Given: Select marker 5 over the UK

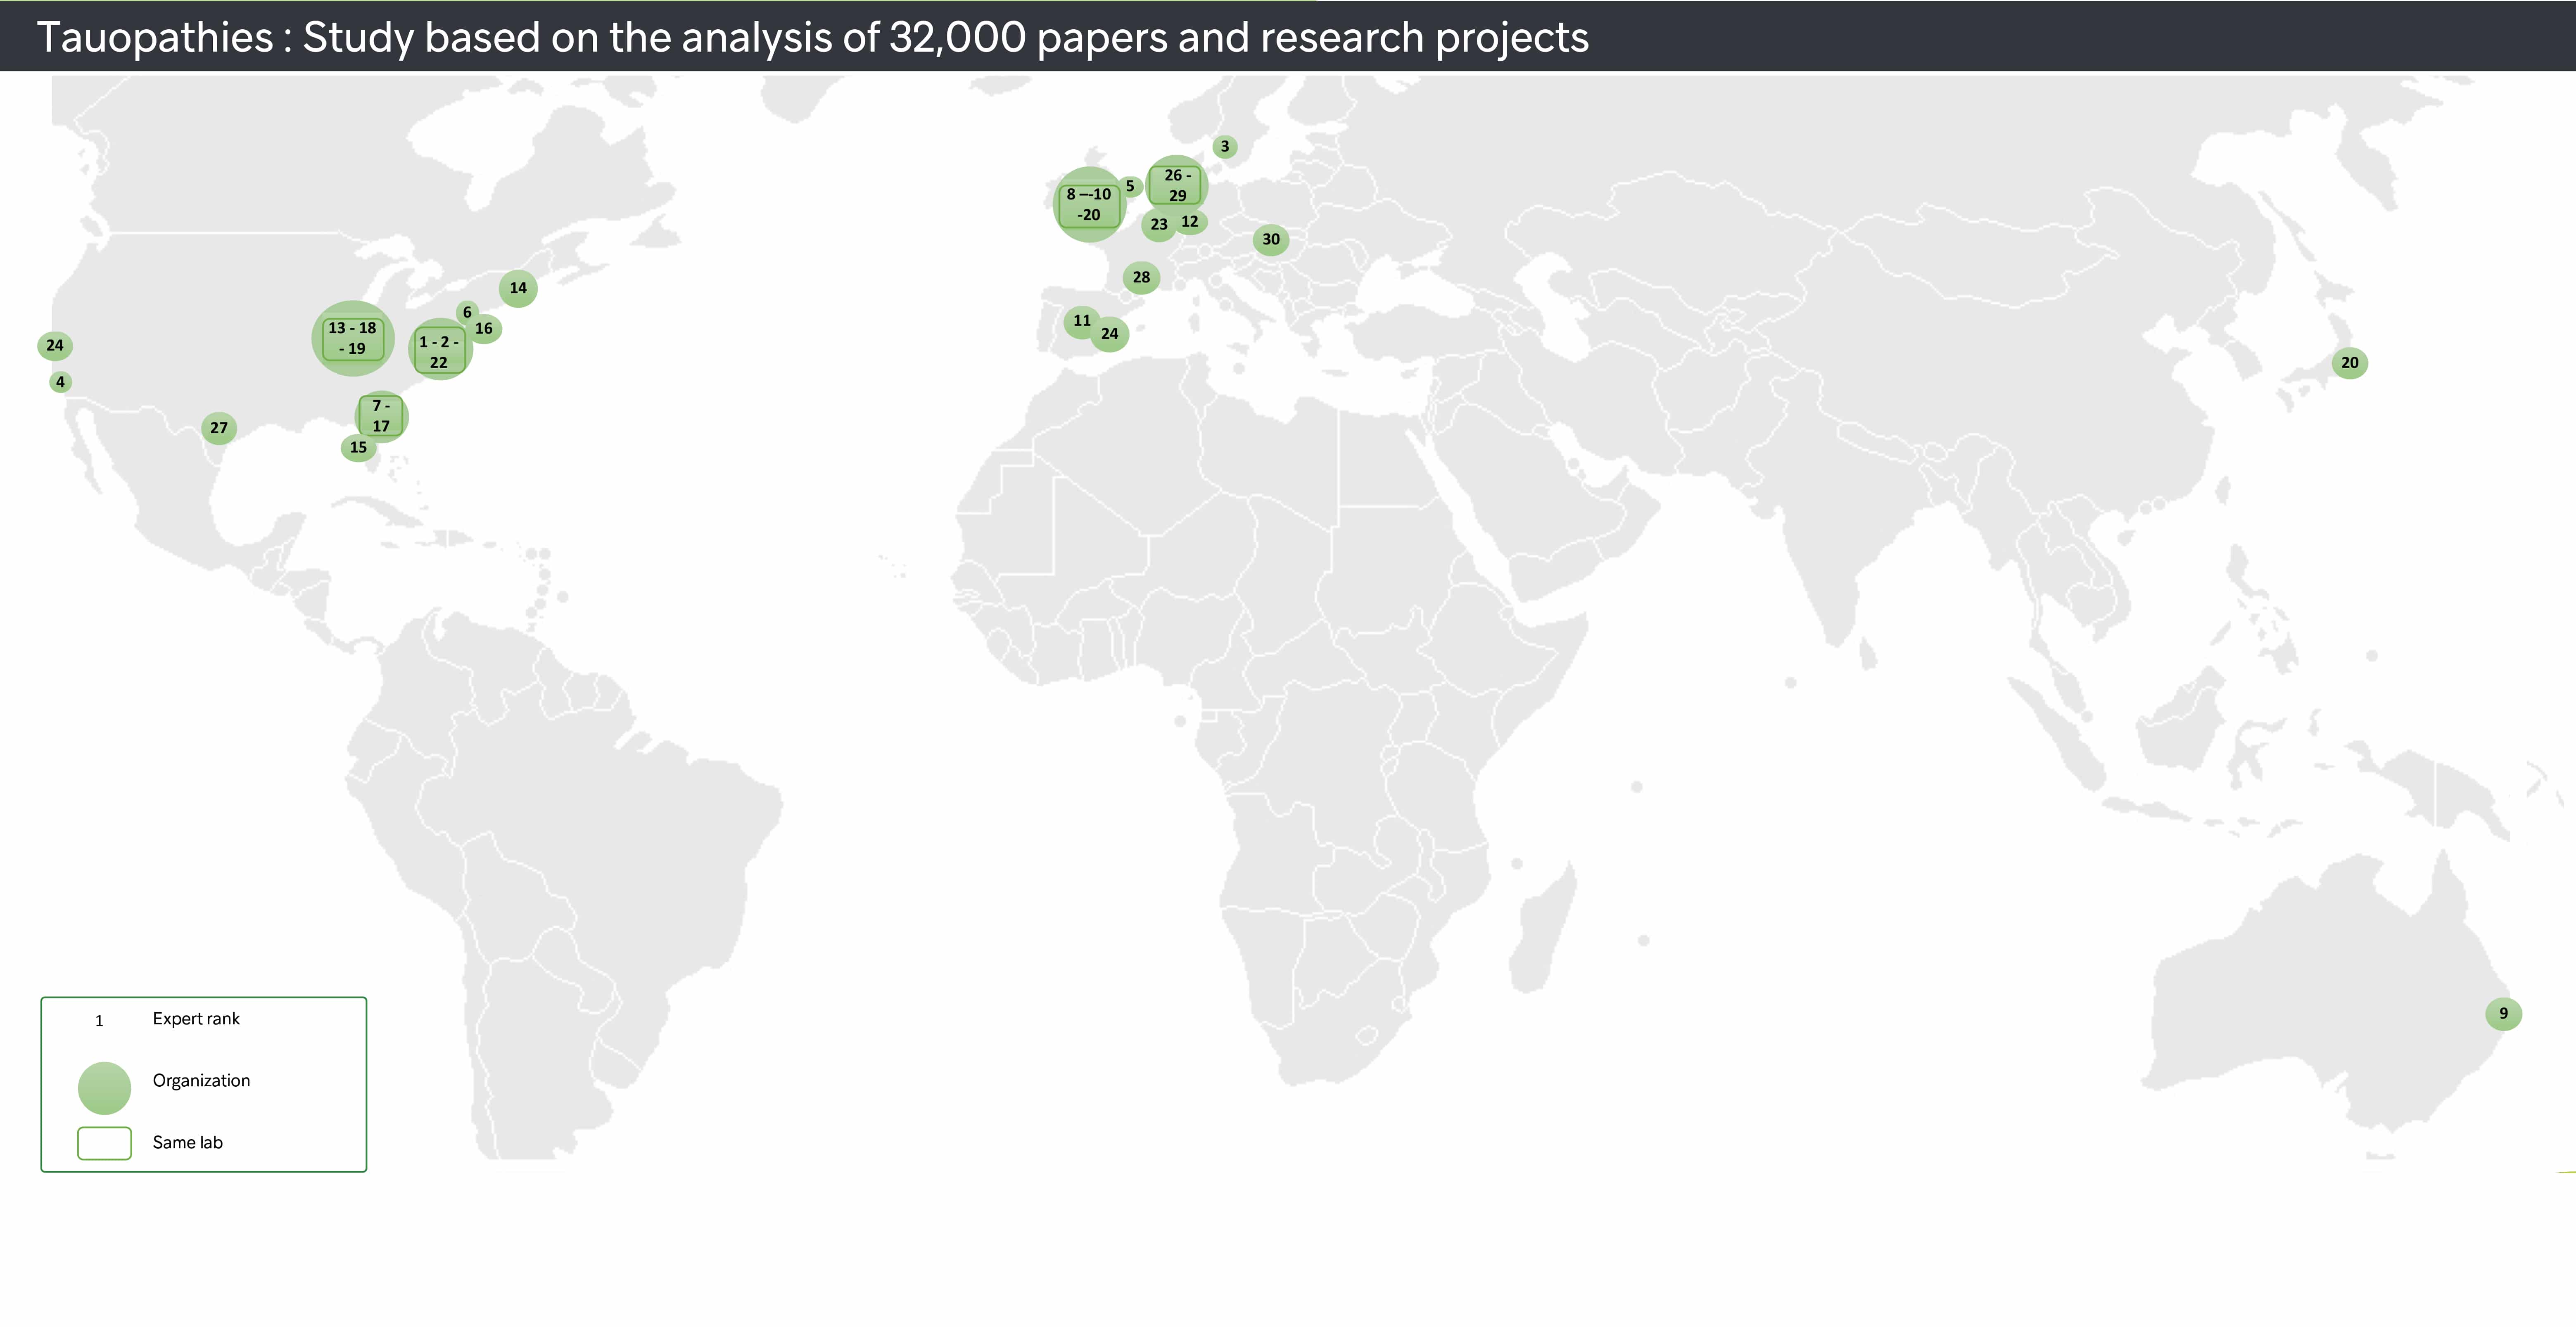Looking at the screenshot, I should pyautogui.click(x=1131, y=185).
